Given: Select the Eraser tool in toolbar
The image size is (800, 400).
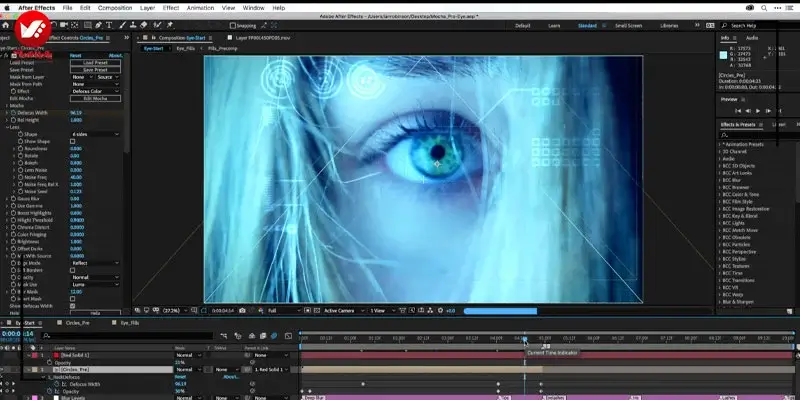Looking at the screenshot, I should point(143,25).
